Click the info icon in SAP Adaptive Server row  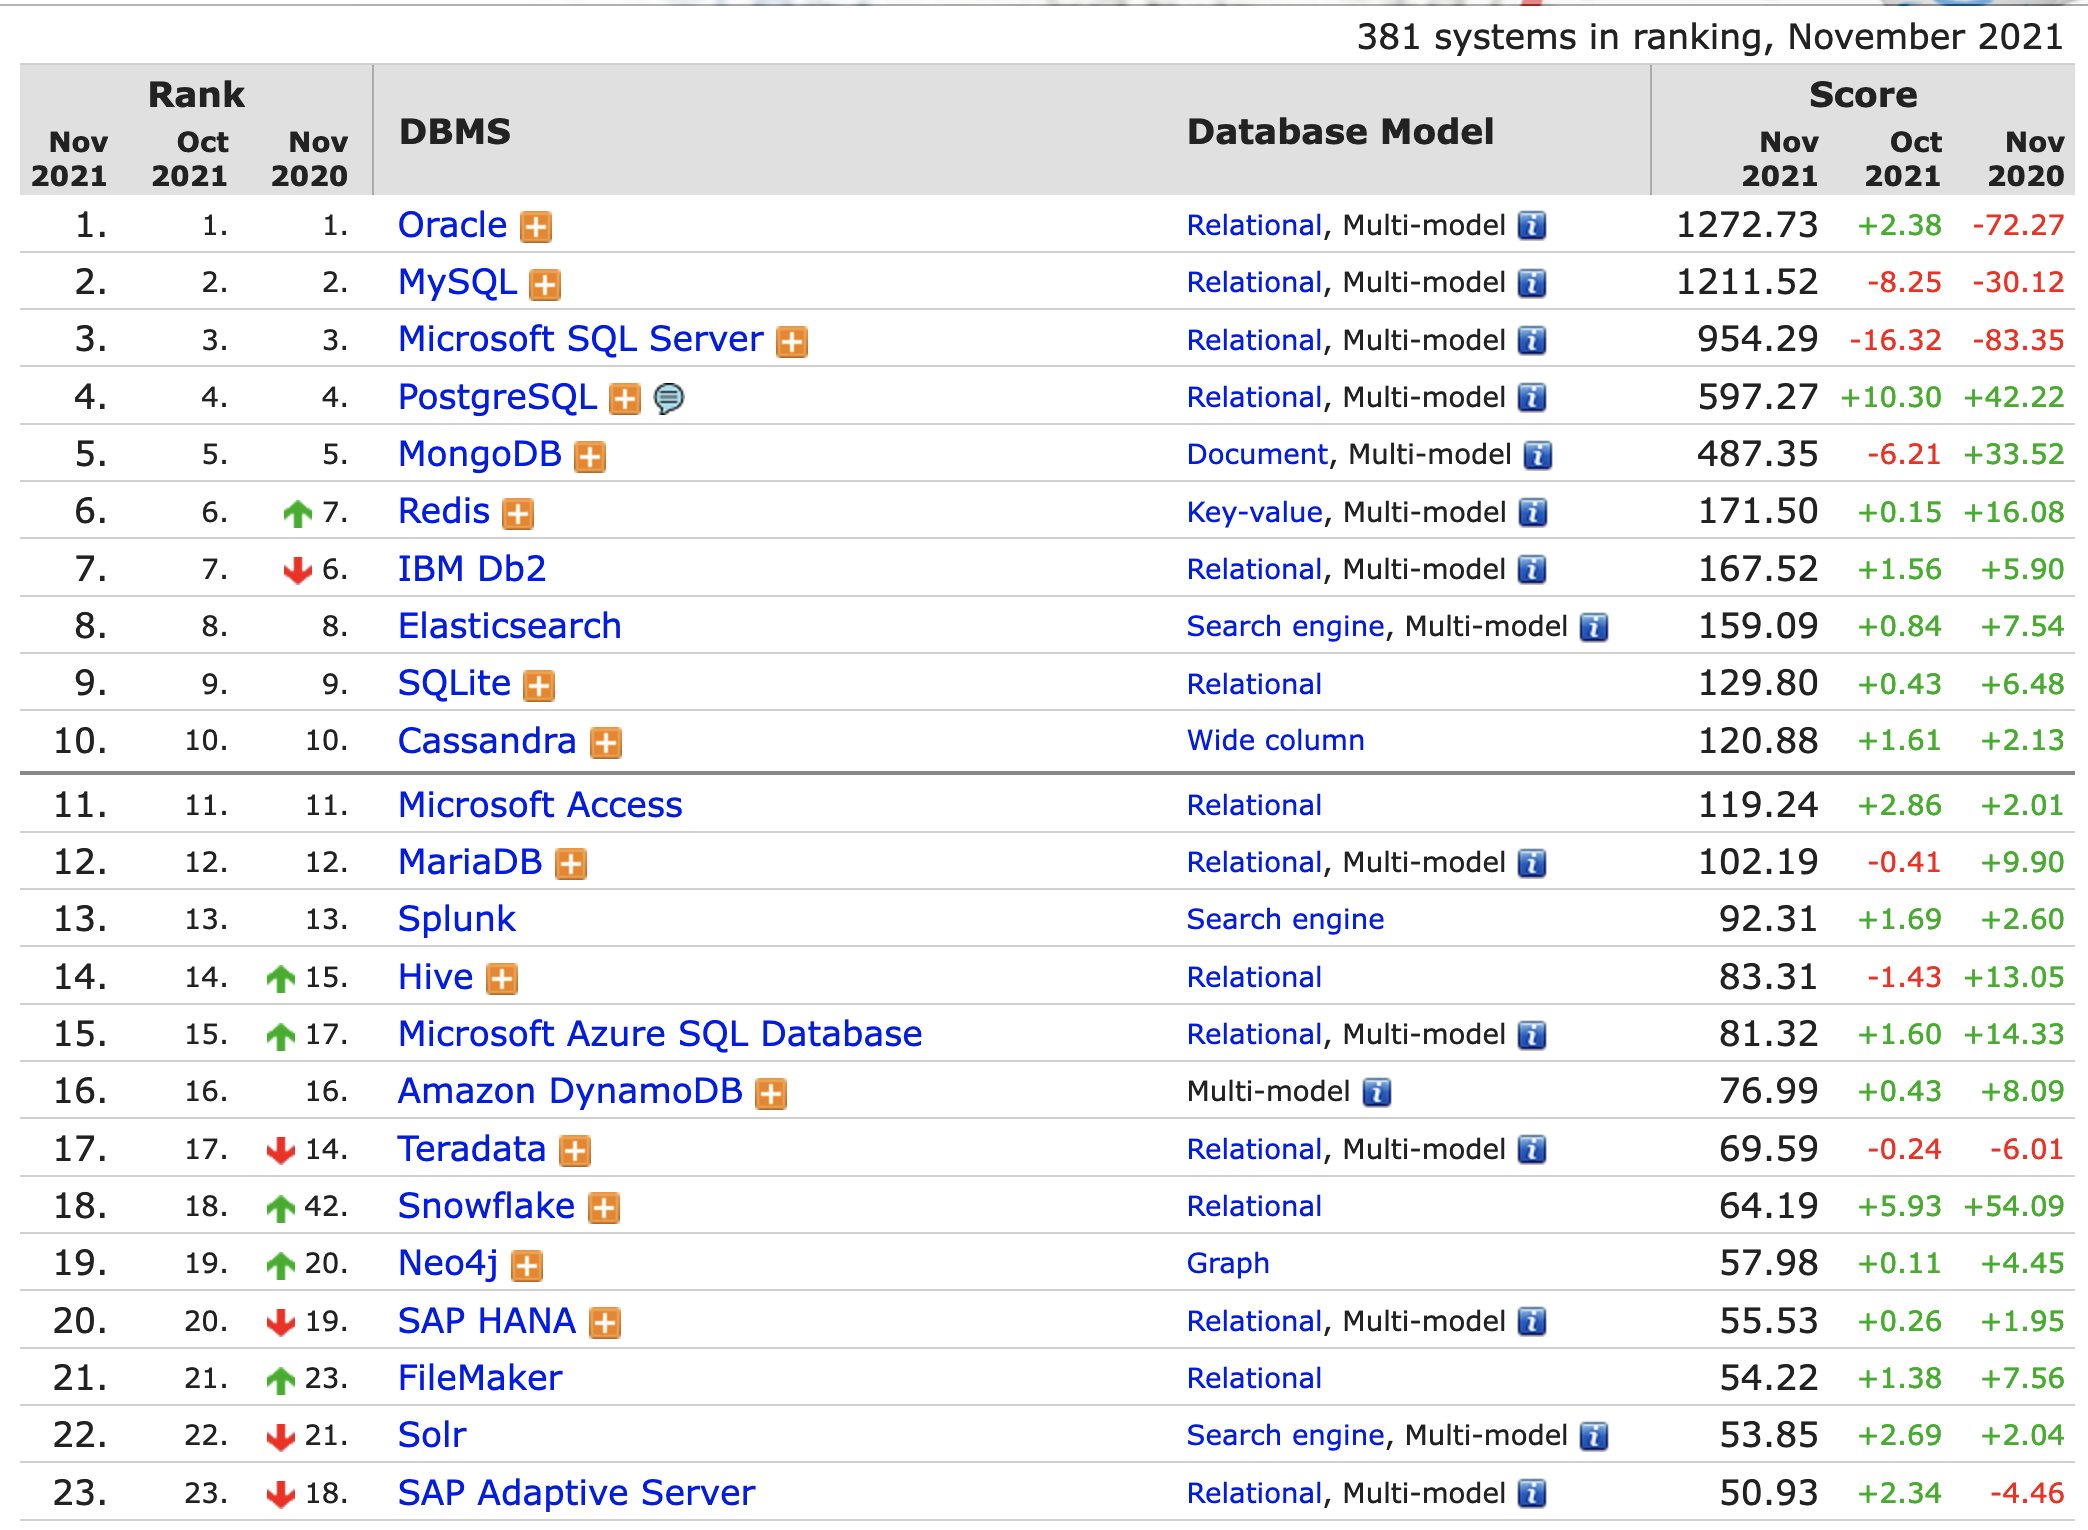1532,1494
